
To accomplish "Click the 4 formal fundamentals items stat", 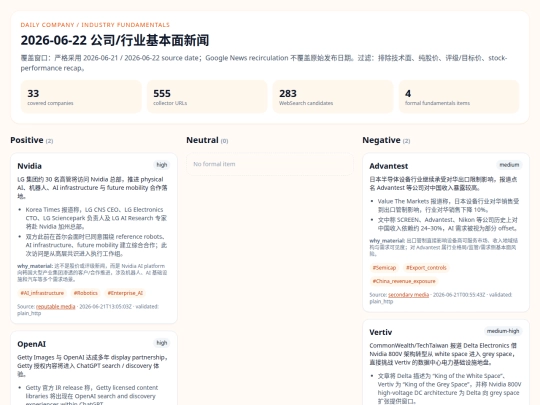I will point(459,97).
